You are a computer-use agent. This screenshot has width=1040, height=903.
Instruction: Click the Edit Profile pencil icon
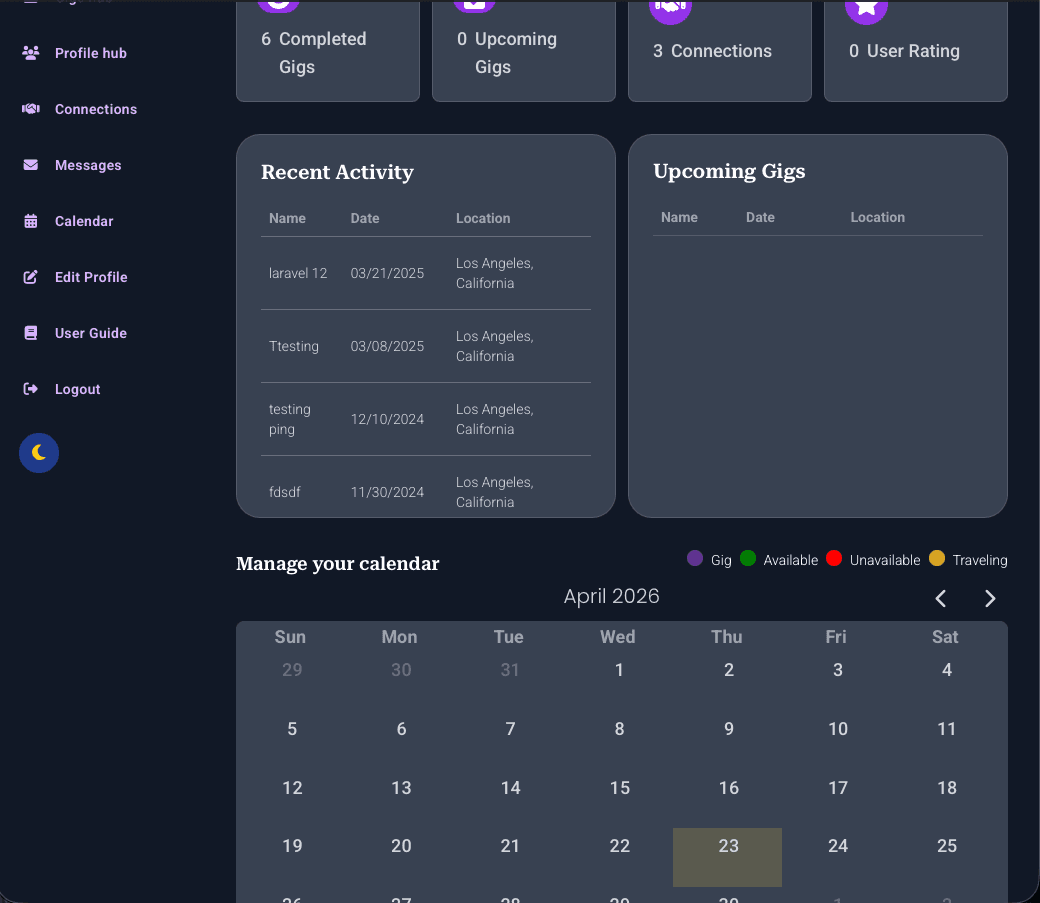pyautogui.click(x=31, y=277)
